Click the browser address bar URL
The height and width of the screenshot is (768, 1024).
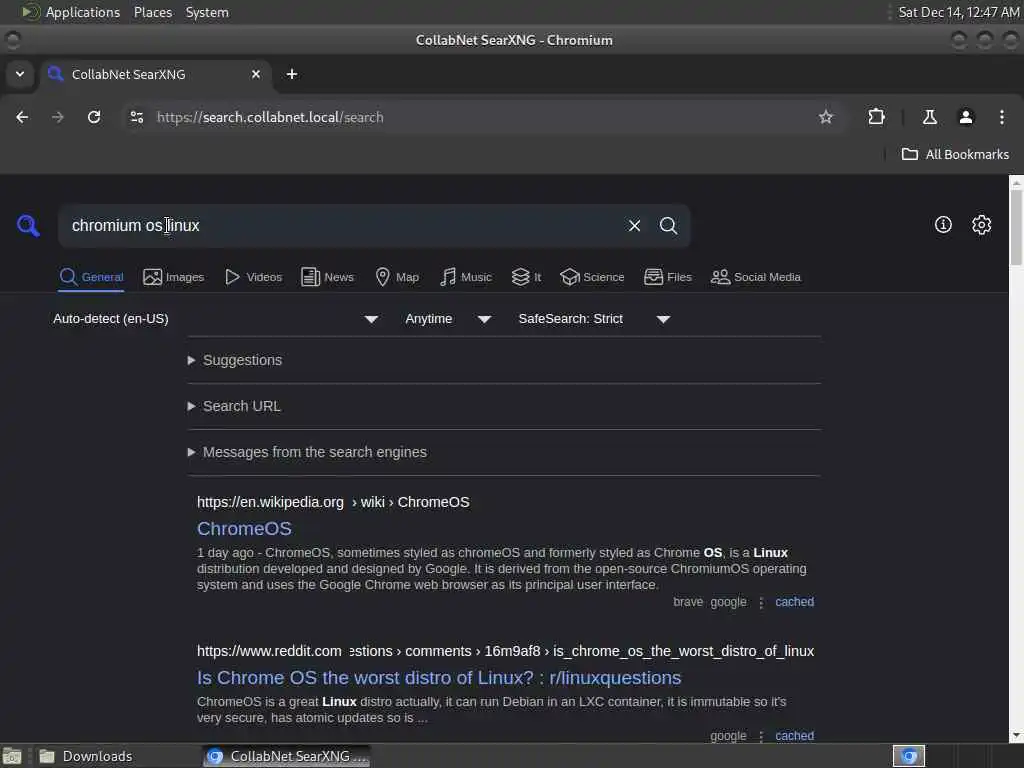pyautogui.click(x=270, y=117)
